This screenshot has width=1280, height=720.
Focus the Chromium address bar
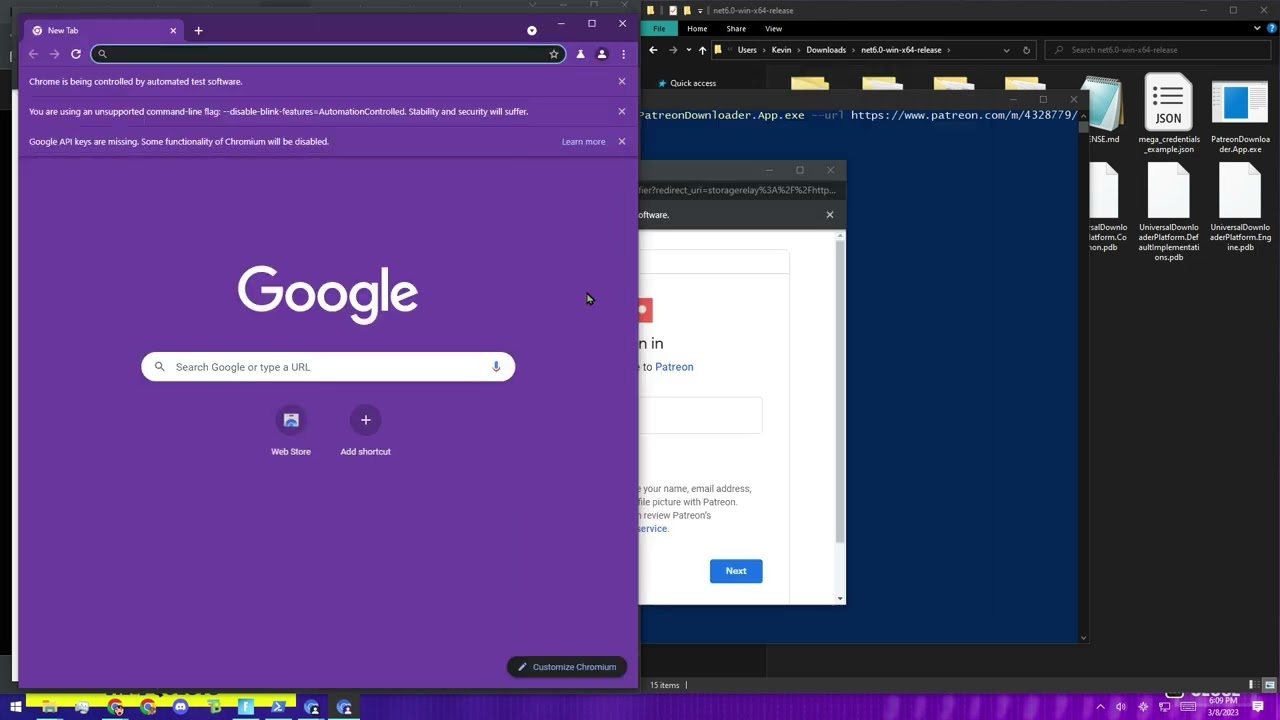328,54
